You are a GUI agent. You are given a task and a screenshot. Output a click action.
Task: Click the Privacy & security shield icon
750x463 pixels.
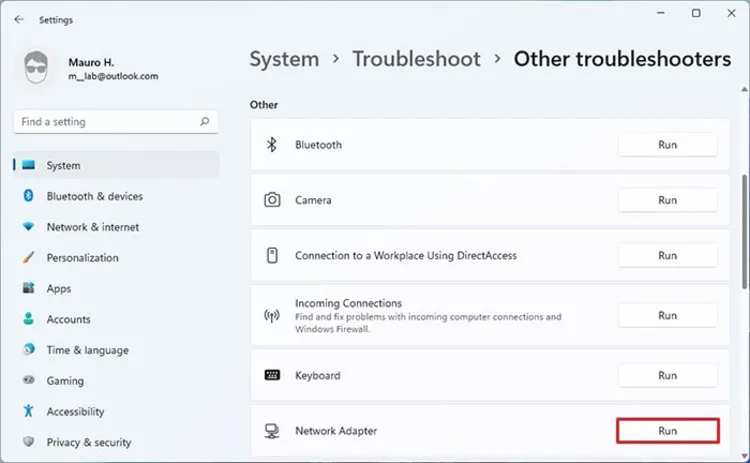pos(28,441)
